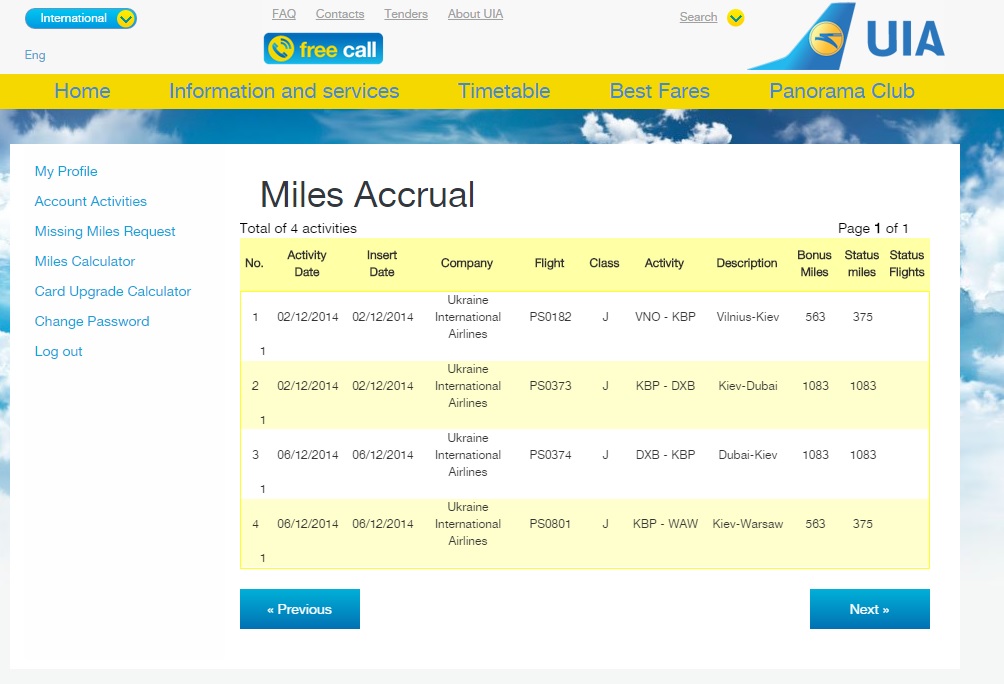
Task: Open Information and services menu
Action: point(284,91)
